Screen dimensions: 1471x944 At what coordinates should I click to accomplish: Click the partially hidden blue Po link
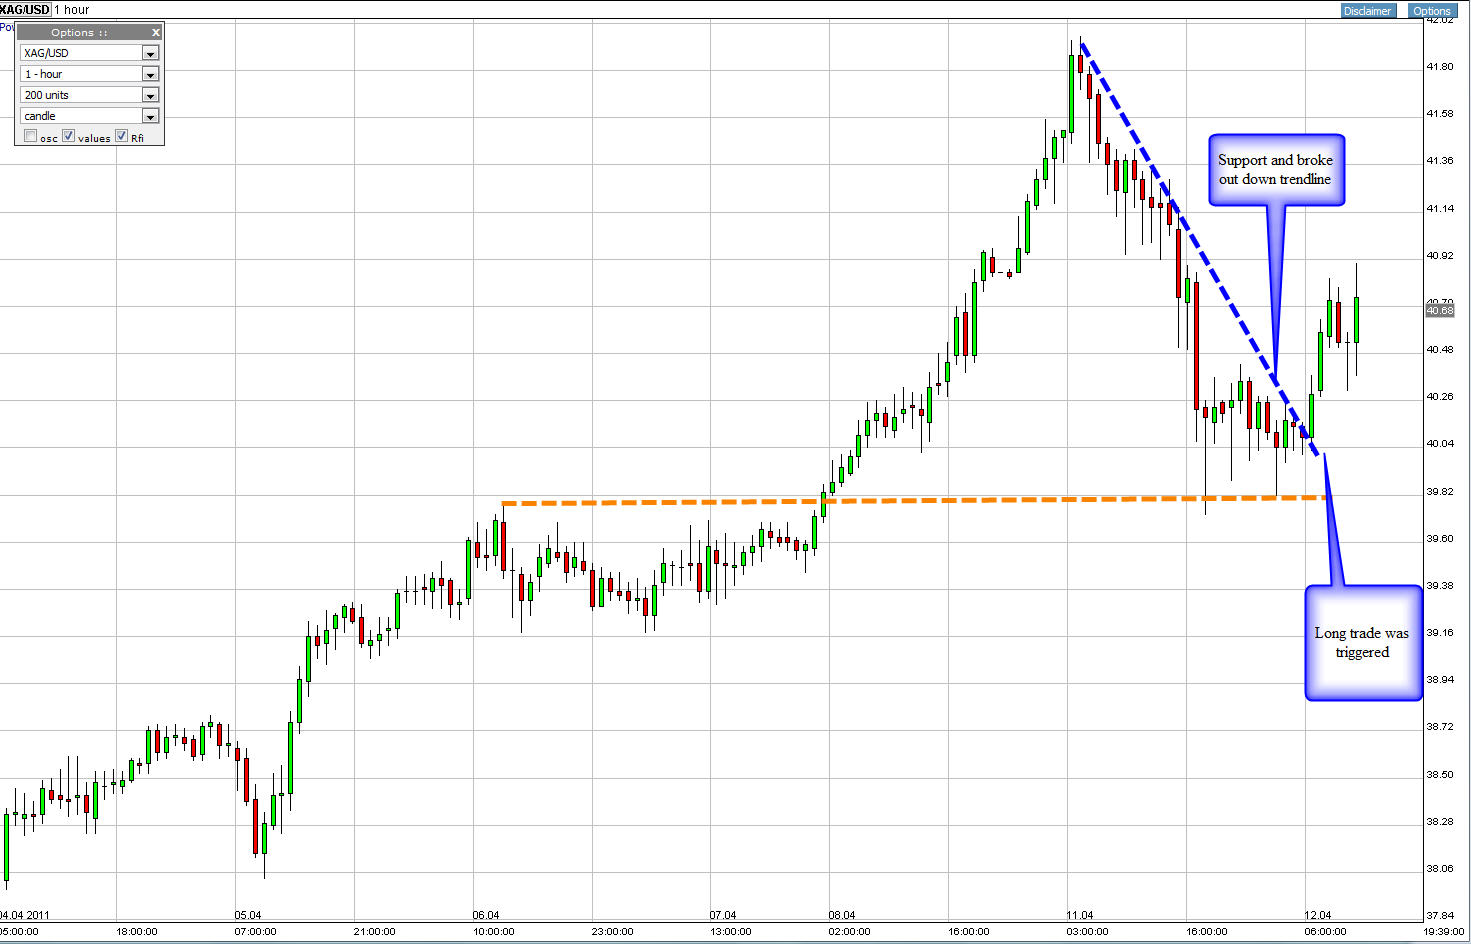point(6,27)
